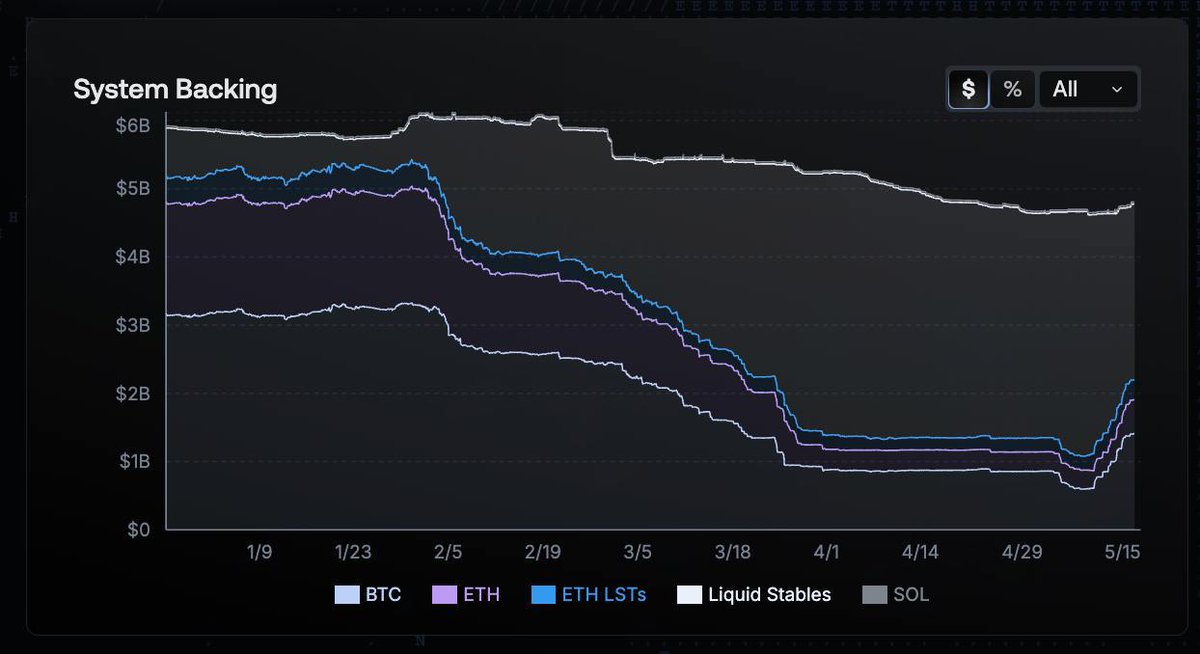This screenshot has height=654, width=1200.
Task: Click the 5/15 date label
Action: tap(1123, 551)
